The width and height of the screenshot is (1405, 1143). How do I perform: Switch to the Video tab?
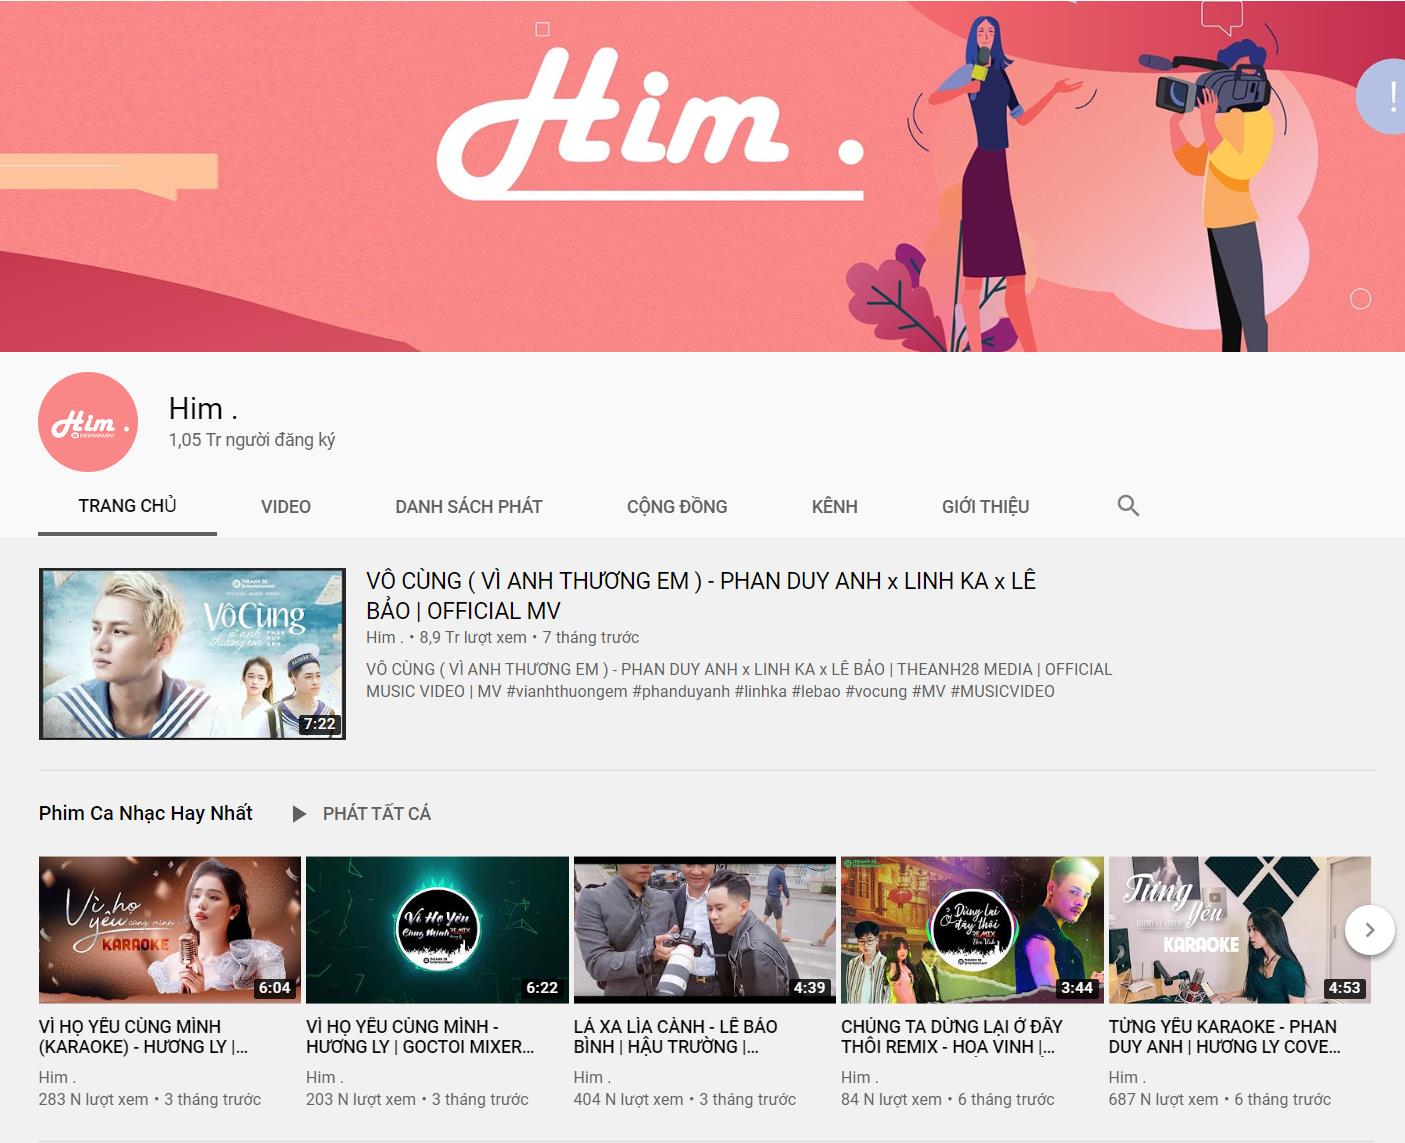(285, 507)
